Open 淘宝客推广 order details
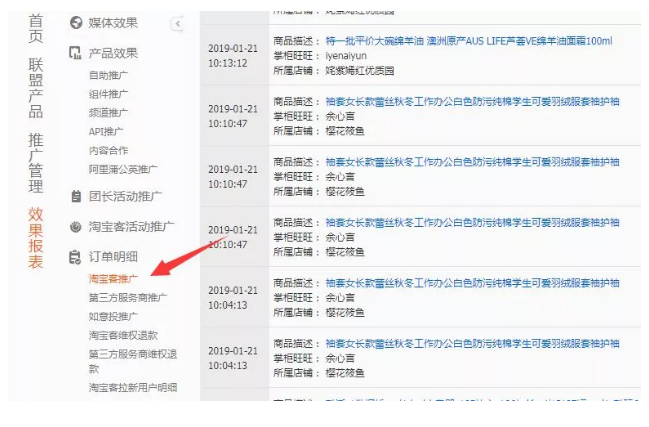The height and width of the screenshot is (427, 649). click(x=113, y=279)
